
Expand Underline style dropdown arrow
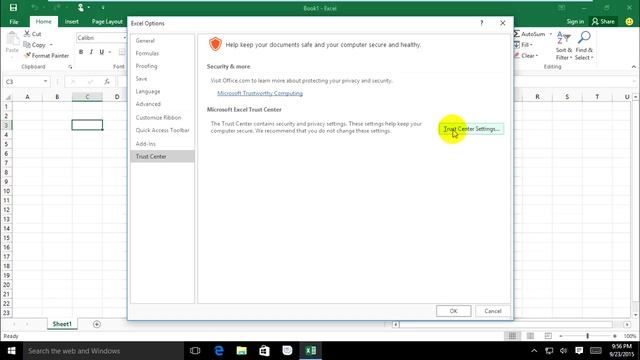(110, 52)
